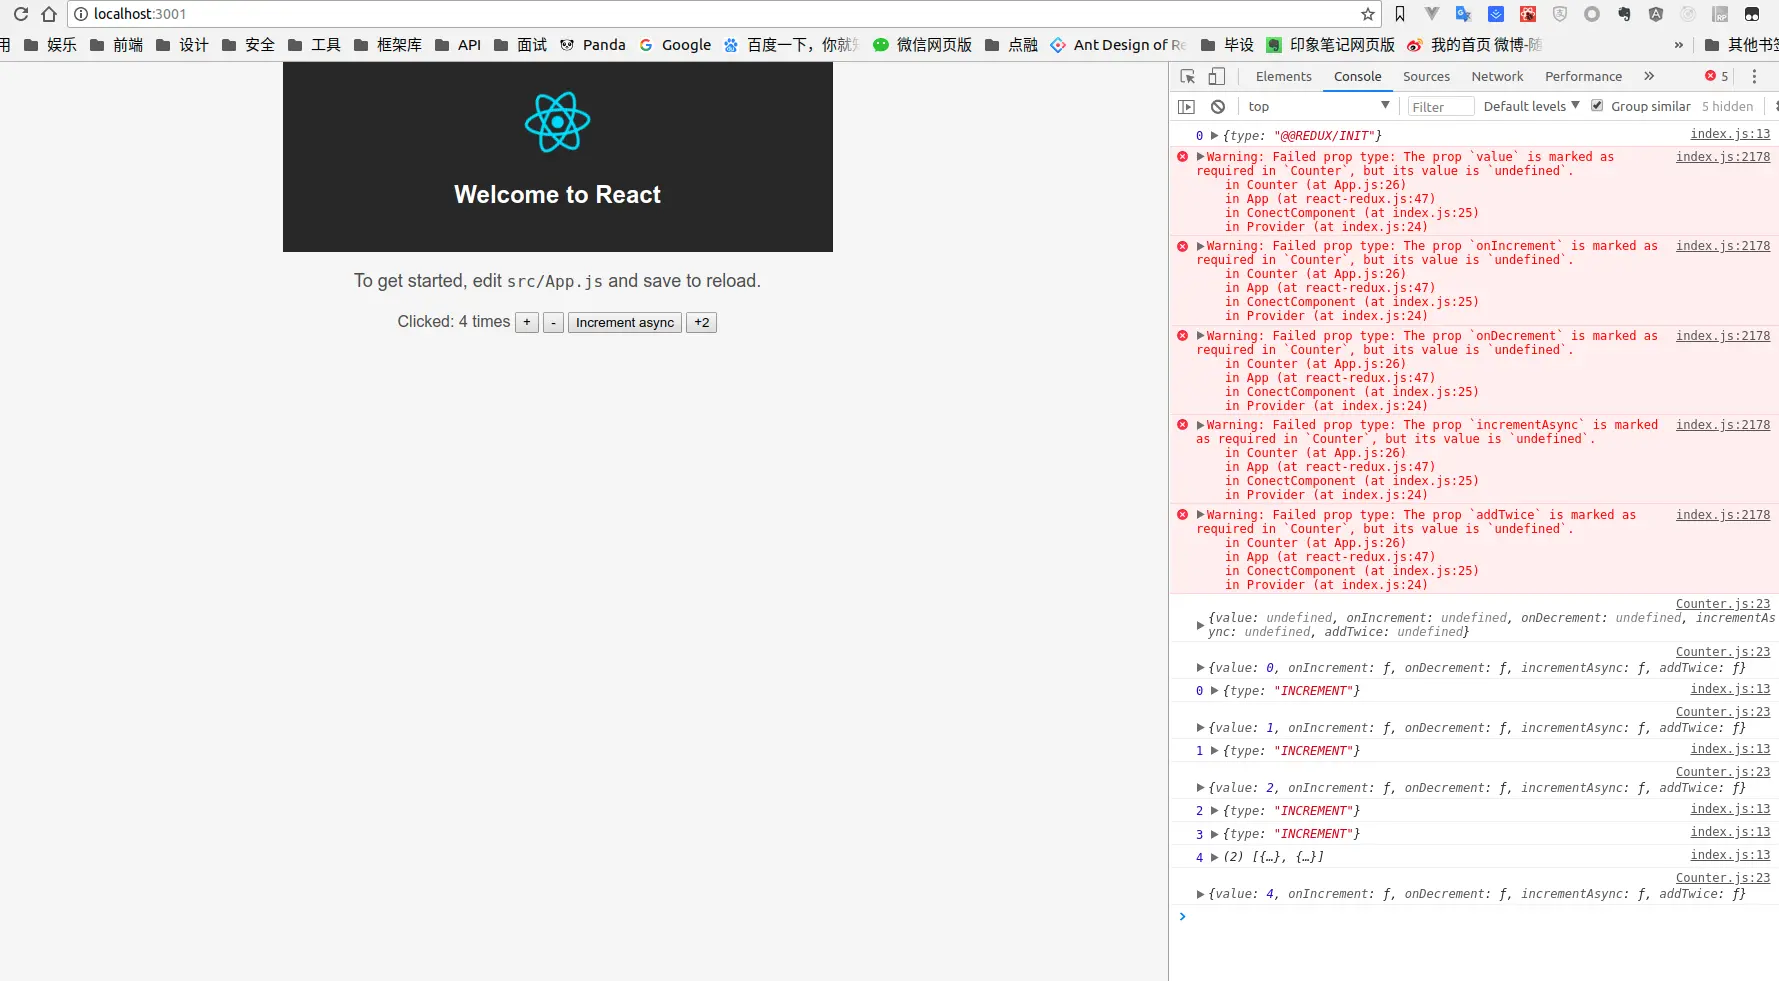The height and width of the screenshot is (981, 1779).
Task: Expand the 'incrementAsync' prop warning
Action: coord(1200,425)
